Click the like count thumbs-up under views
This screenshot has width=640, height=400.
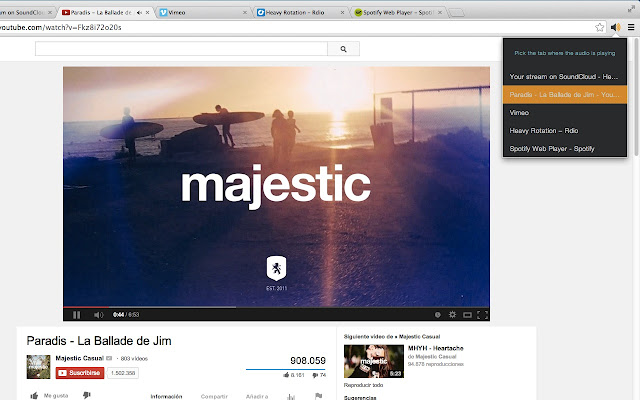point(294,375)
